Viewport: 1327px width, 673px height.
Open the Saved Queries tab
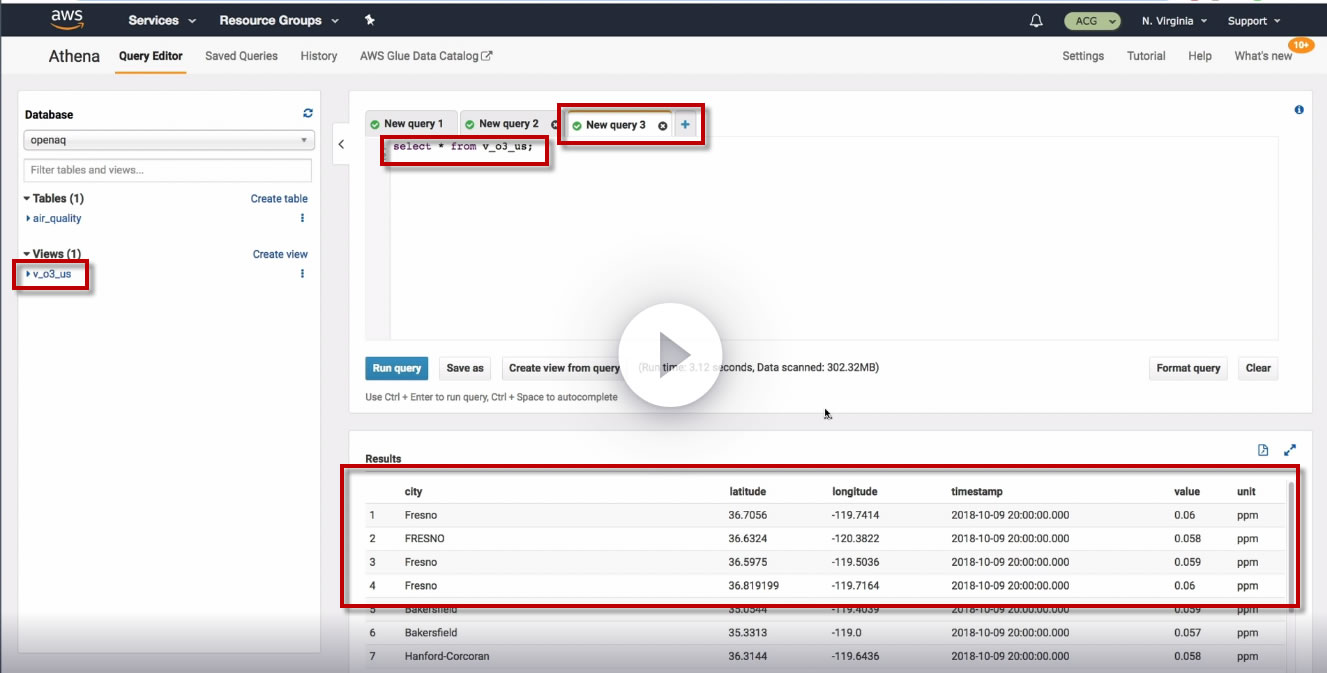tap(241, 56)
